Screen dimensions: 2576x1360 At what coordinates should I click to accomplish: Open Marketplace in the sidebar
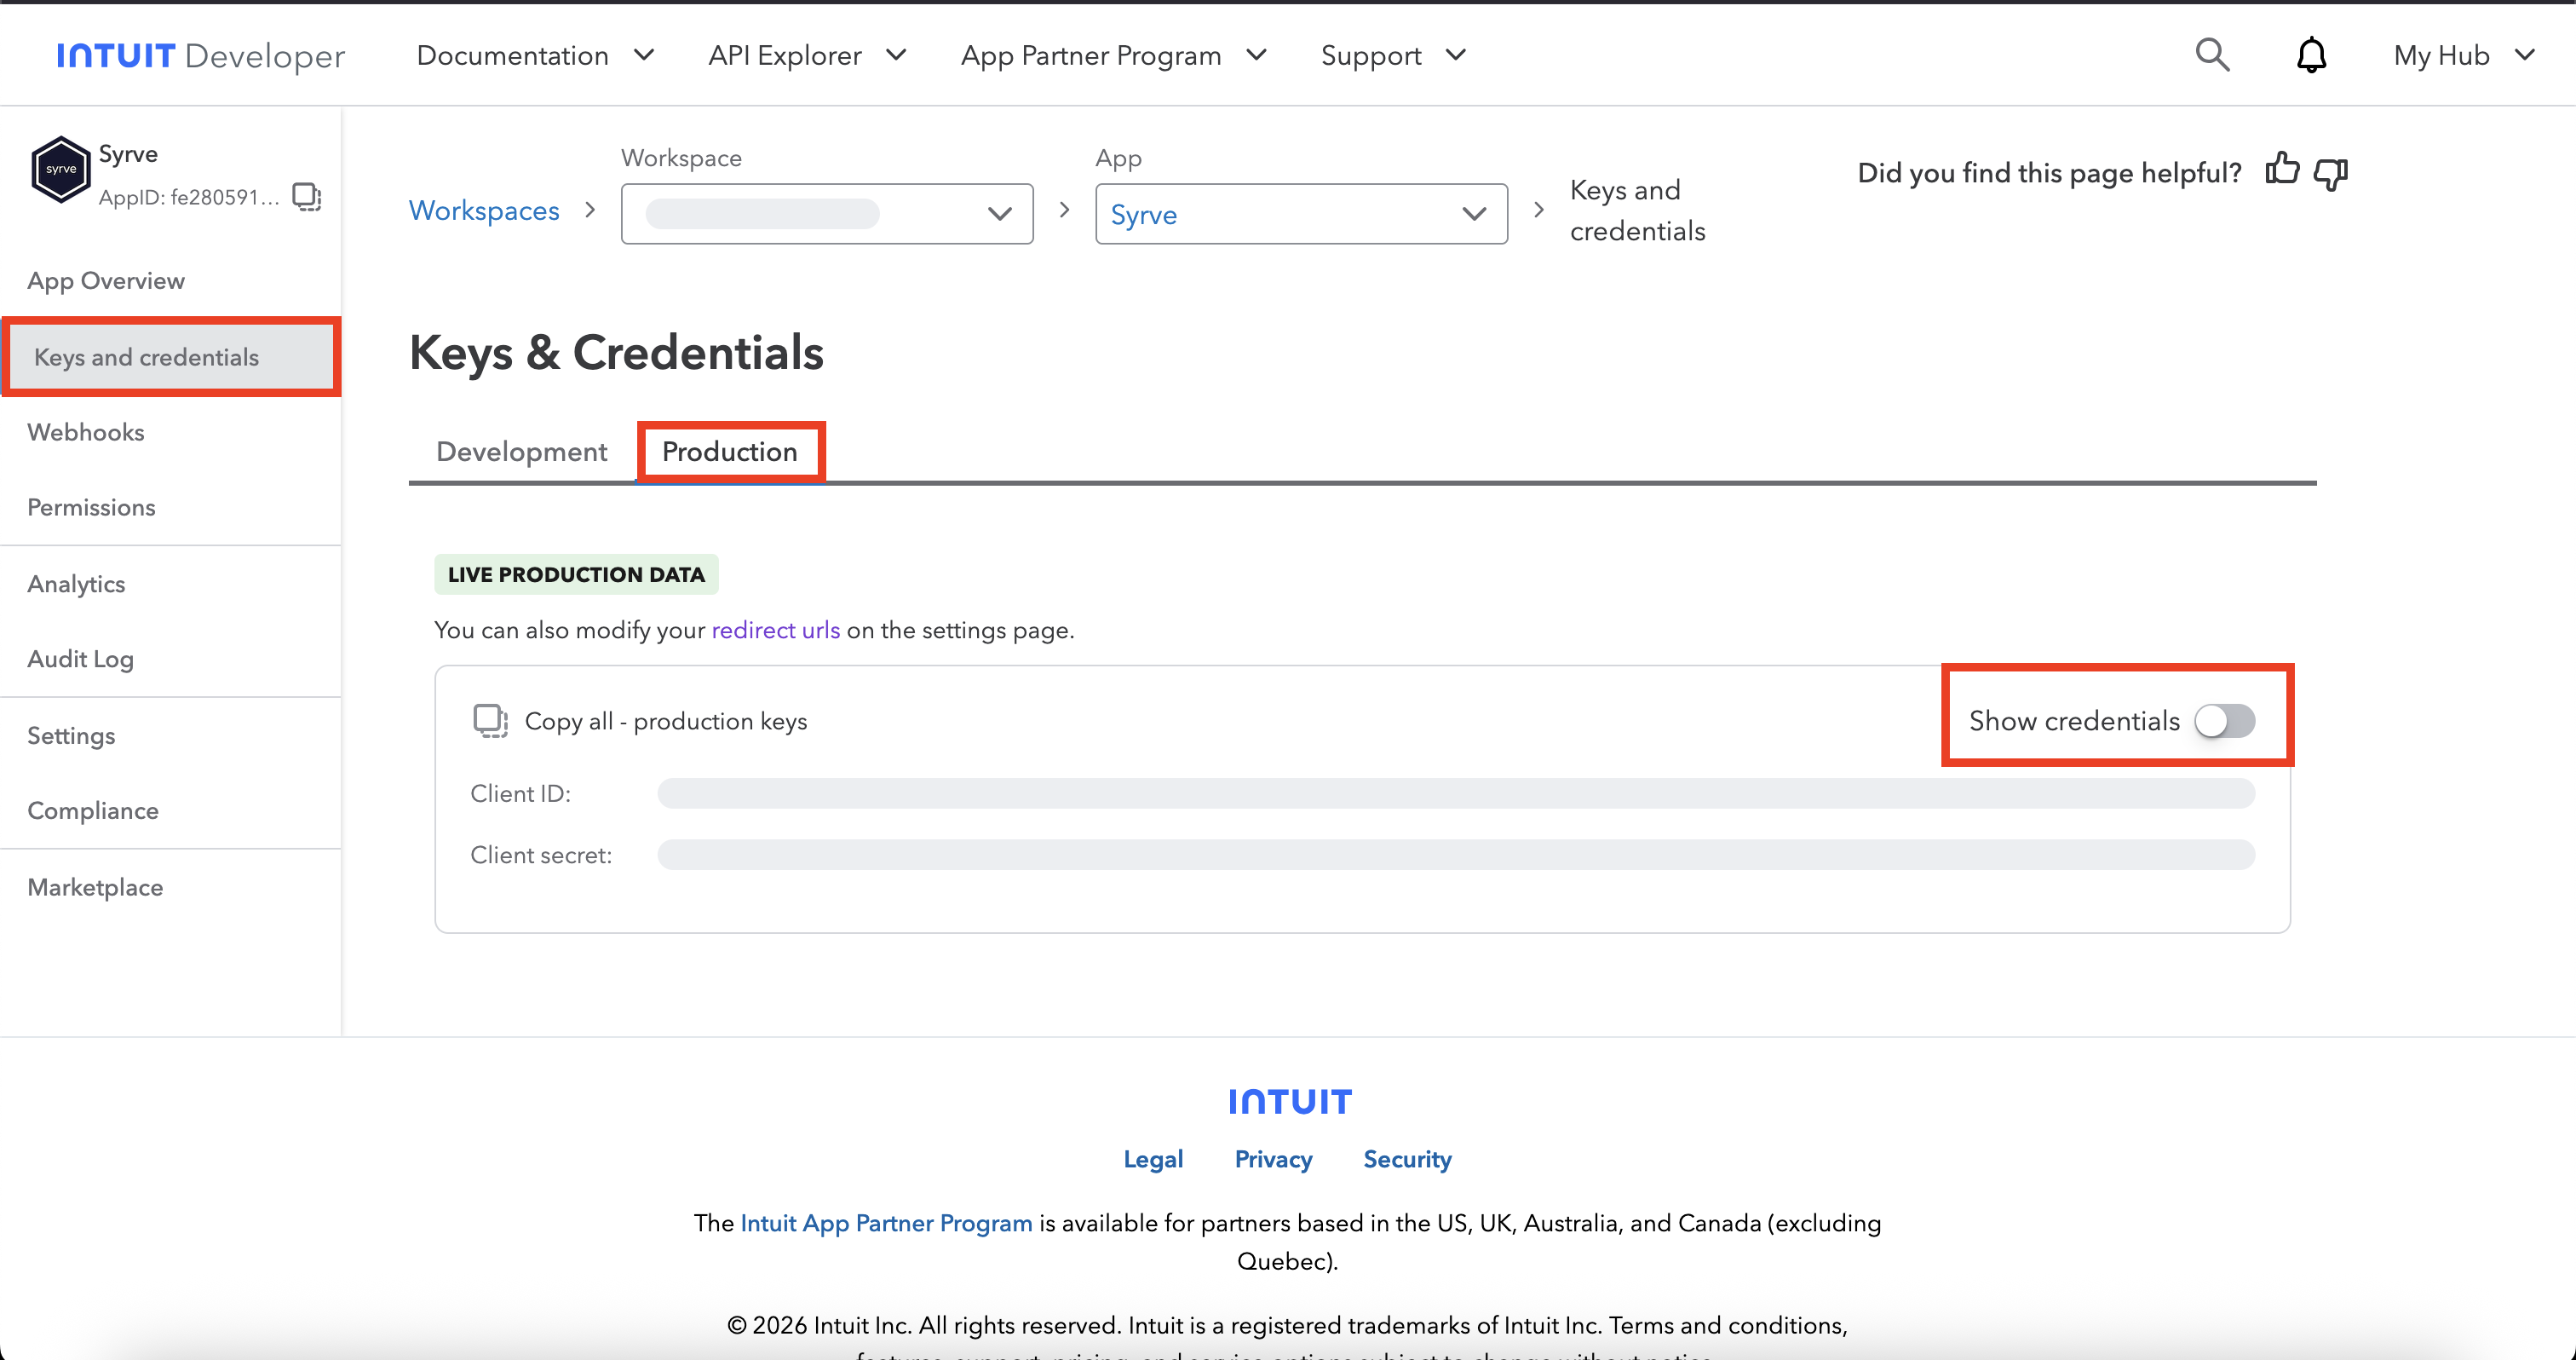coord(95,887)
